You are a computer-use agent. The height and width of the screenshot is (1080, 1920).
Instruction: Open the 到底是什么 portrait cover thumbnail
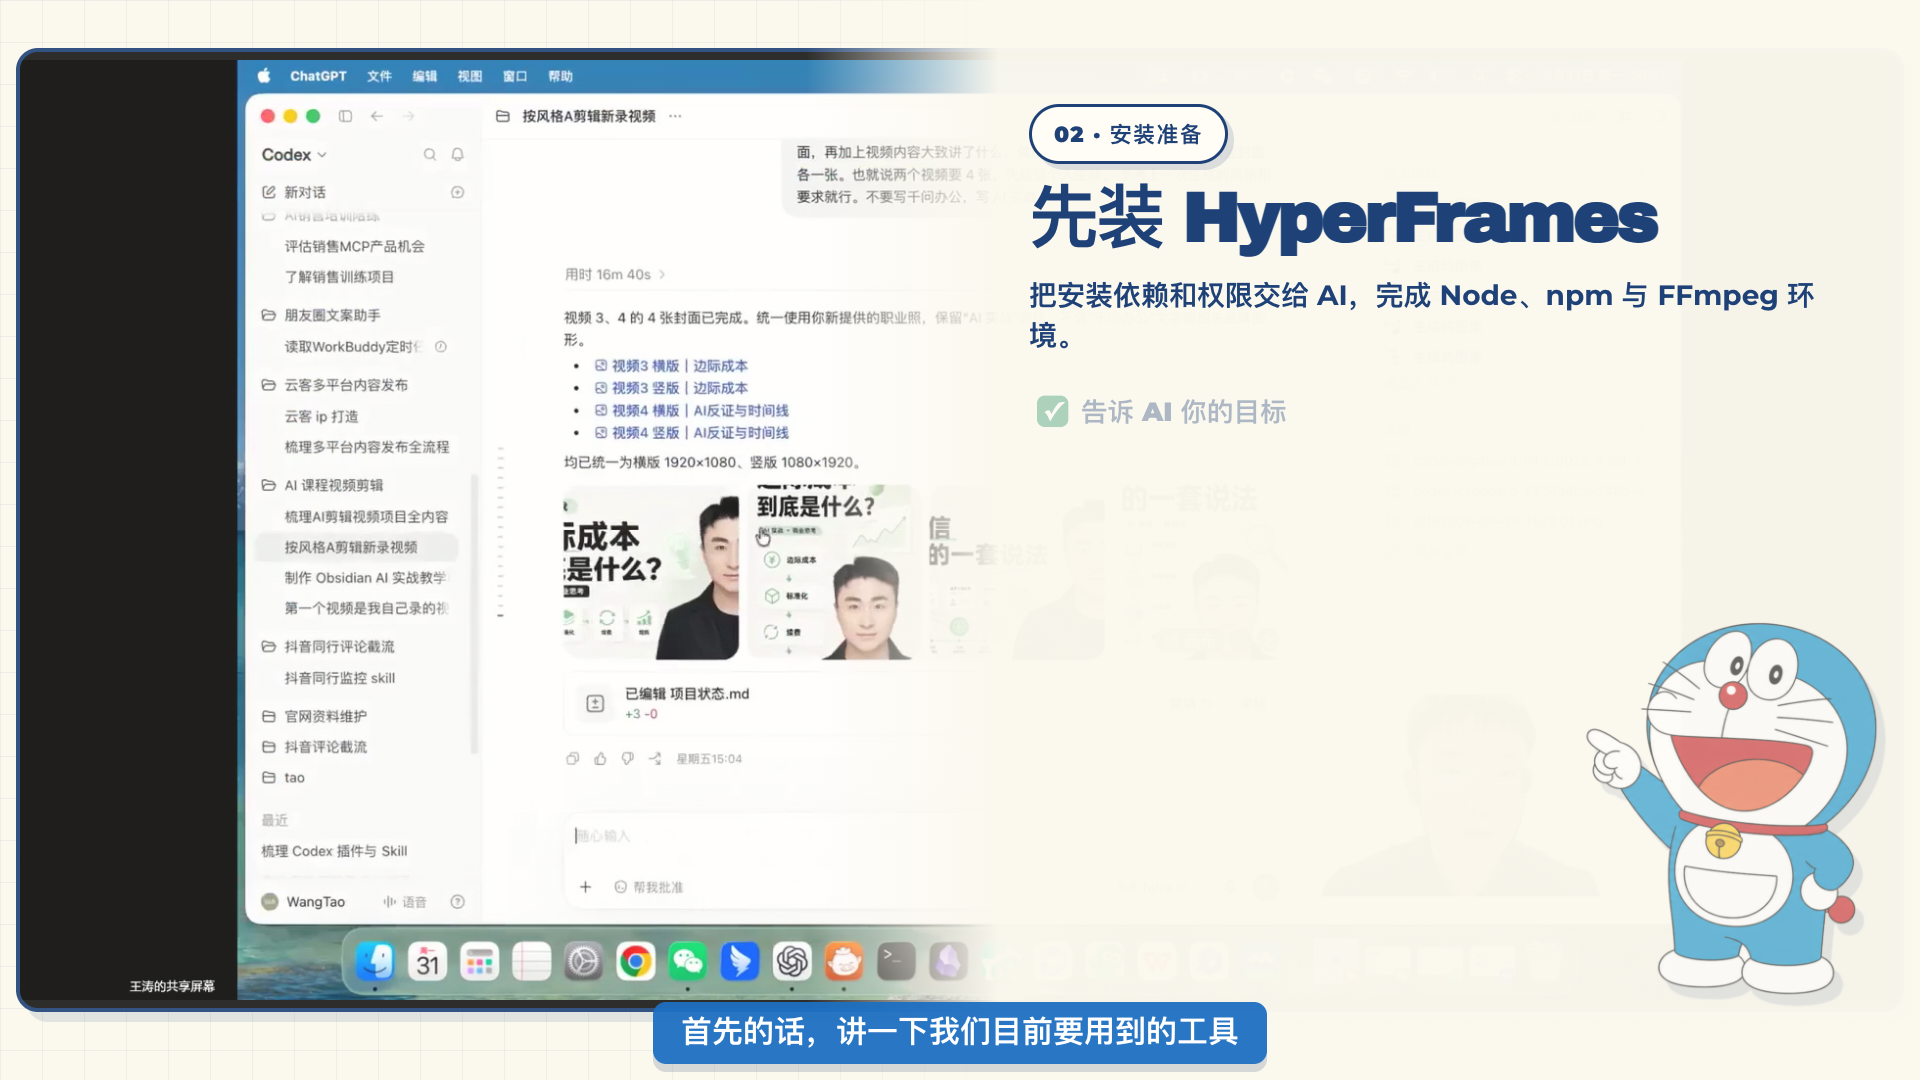click(x=831, y=572)
